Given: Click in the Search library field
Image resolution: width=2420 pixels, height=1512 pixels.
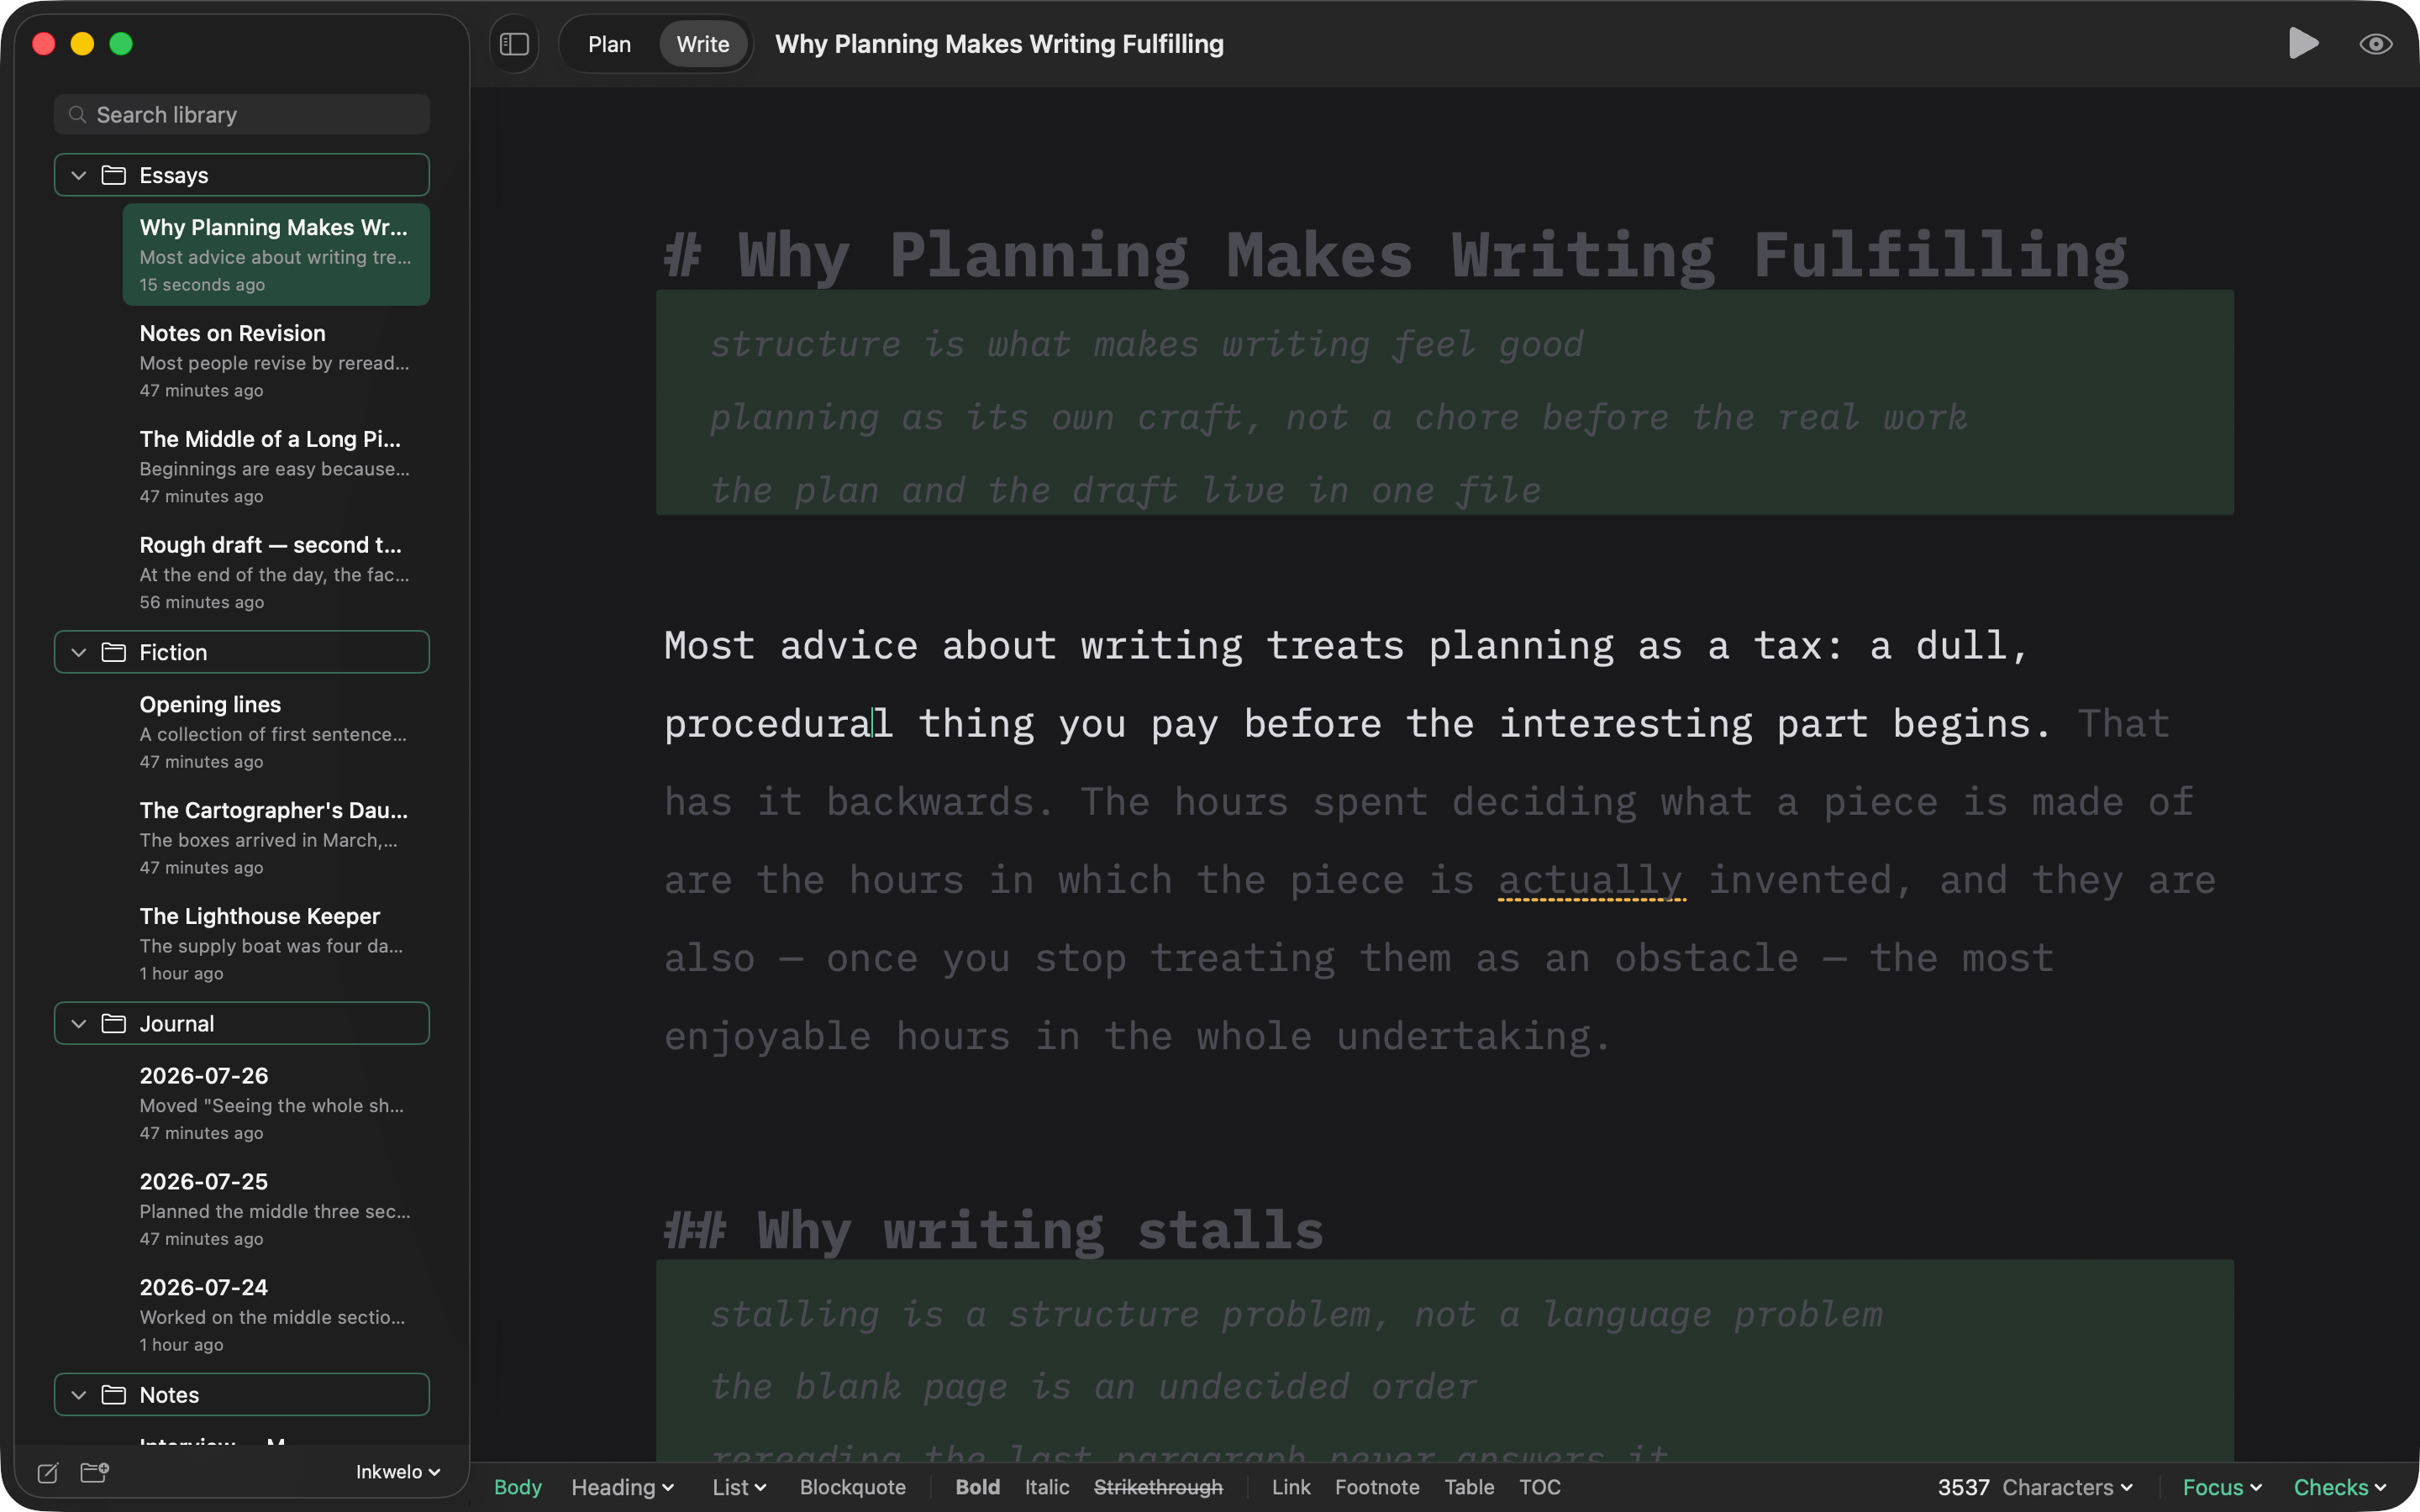Looking at the screenshot, I should pyautogui.click(x=242, y=115).
